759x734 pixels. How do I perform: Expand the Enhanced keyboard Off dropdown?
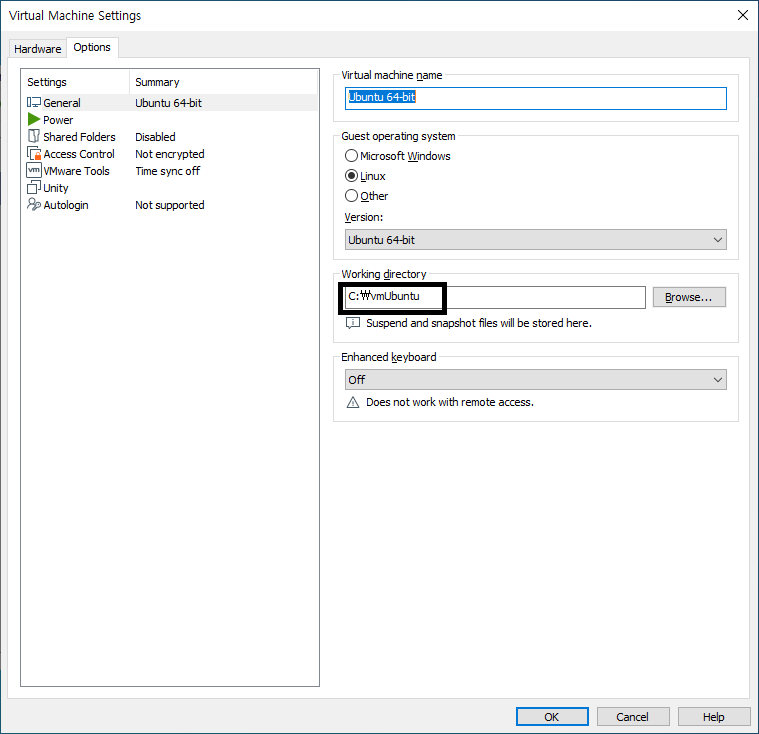535,380
